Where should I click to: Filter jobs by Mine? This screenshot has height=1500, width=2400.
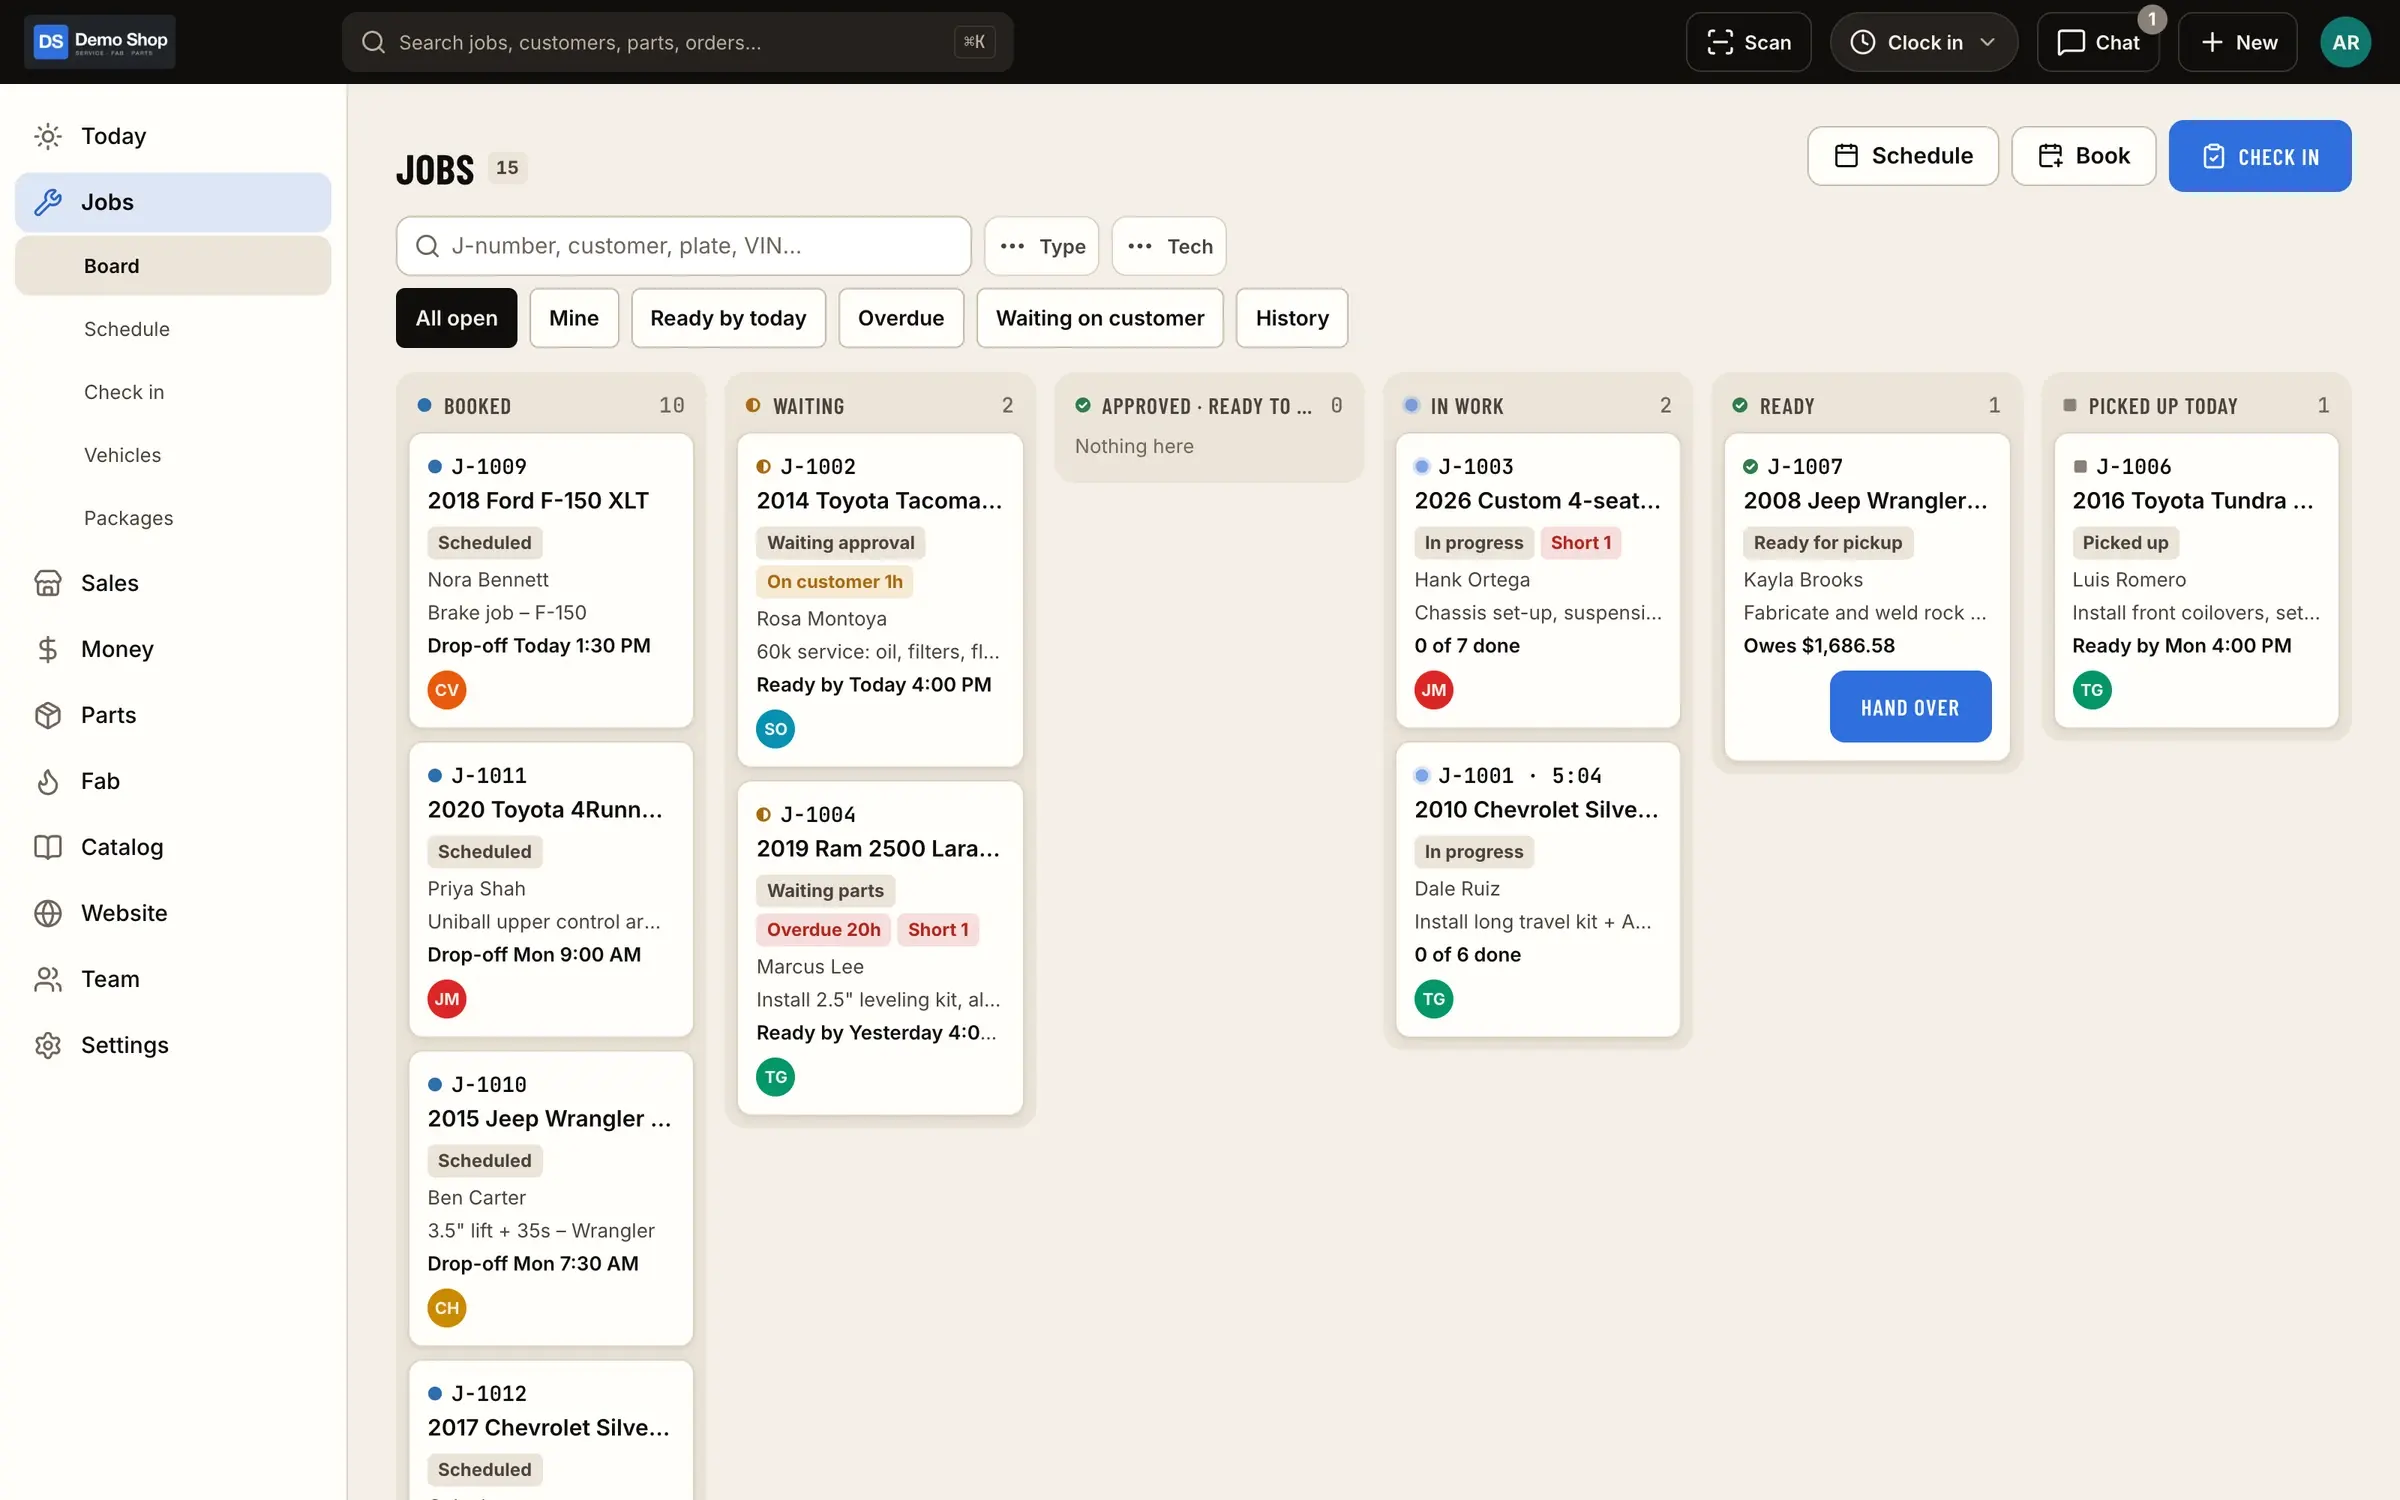pyautogui.click(x=574, y=318)
